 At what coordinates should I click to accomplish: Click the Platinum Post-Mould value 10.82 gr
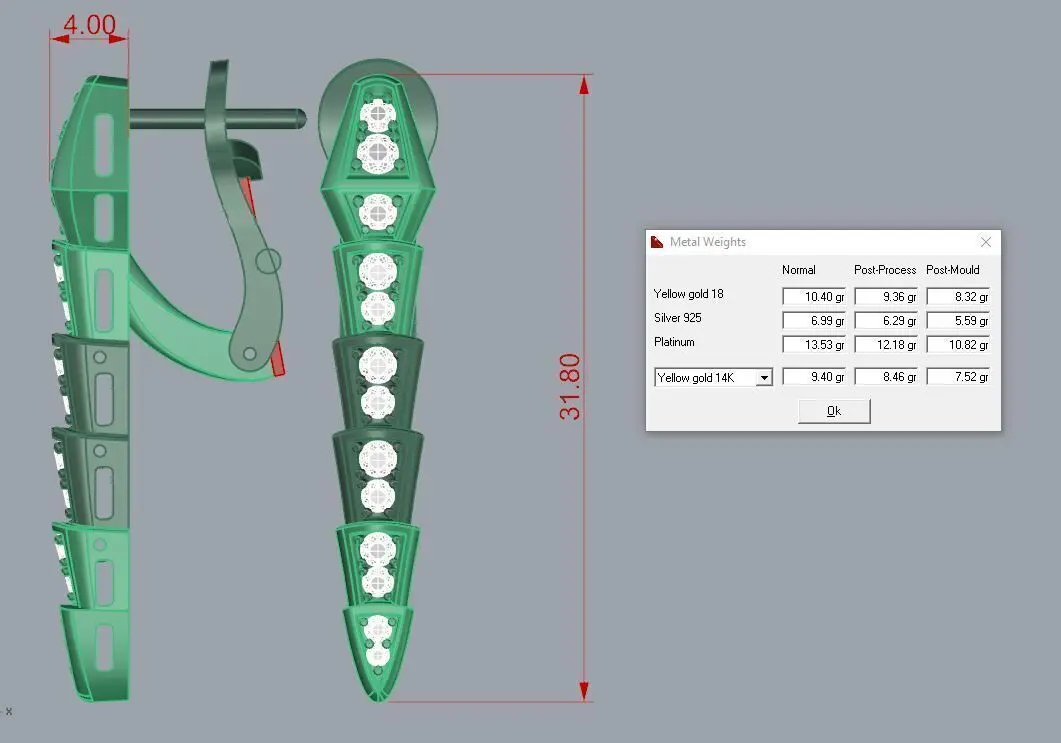(x=958, y=344)
